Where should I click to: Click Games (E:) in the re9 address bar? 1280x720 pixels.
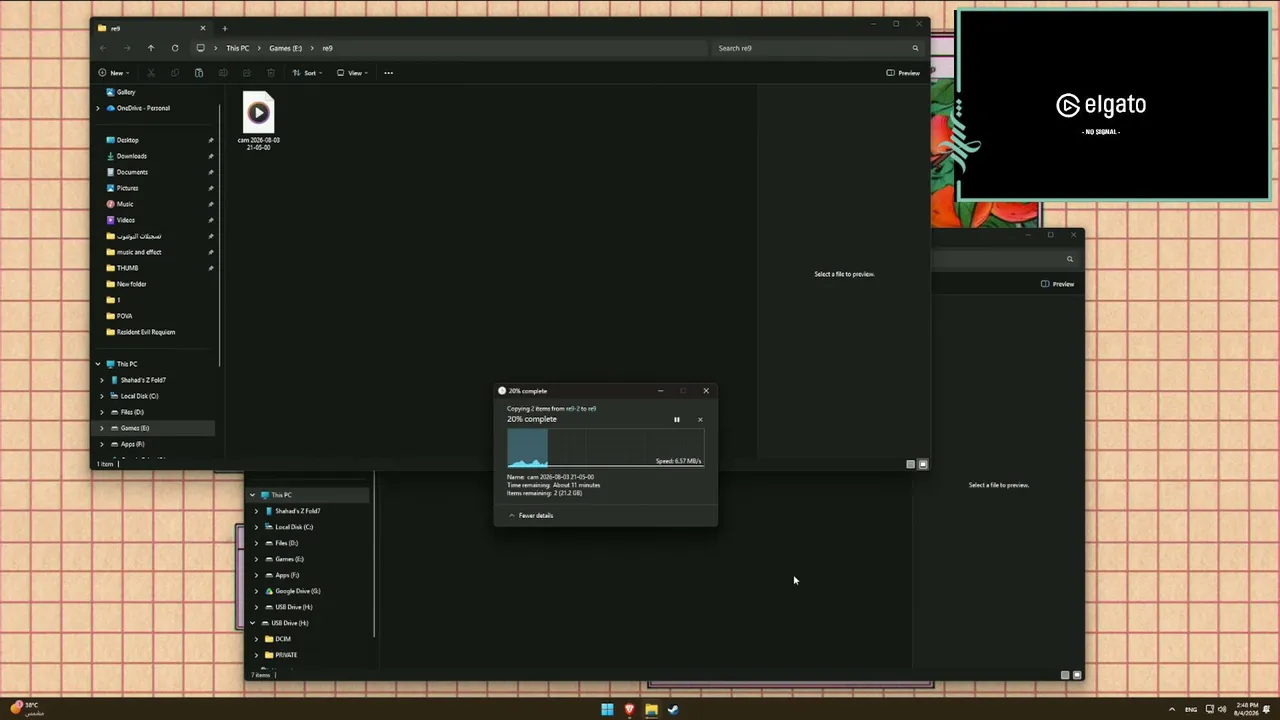tap(285, 48)
